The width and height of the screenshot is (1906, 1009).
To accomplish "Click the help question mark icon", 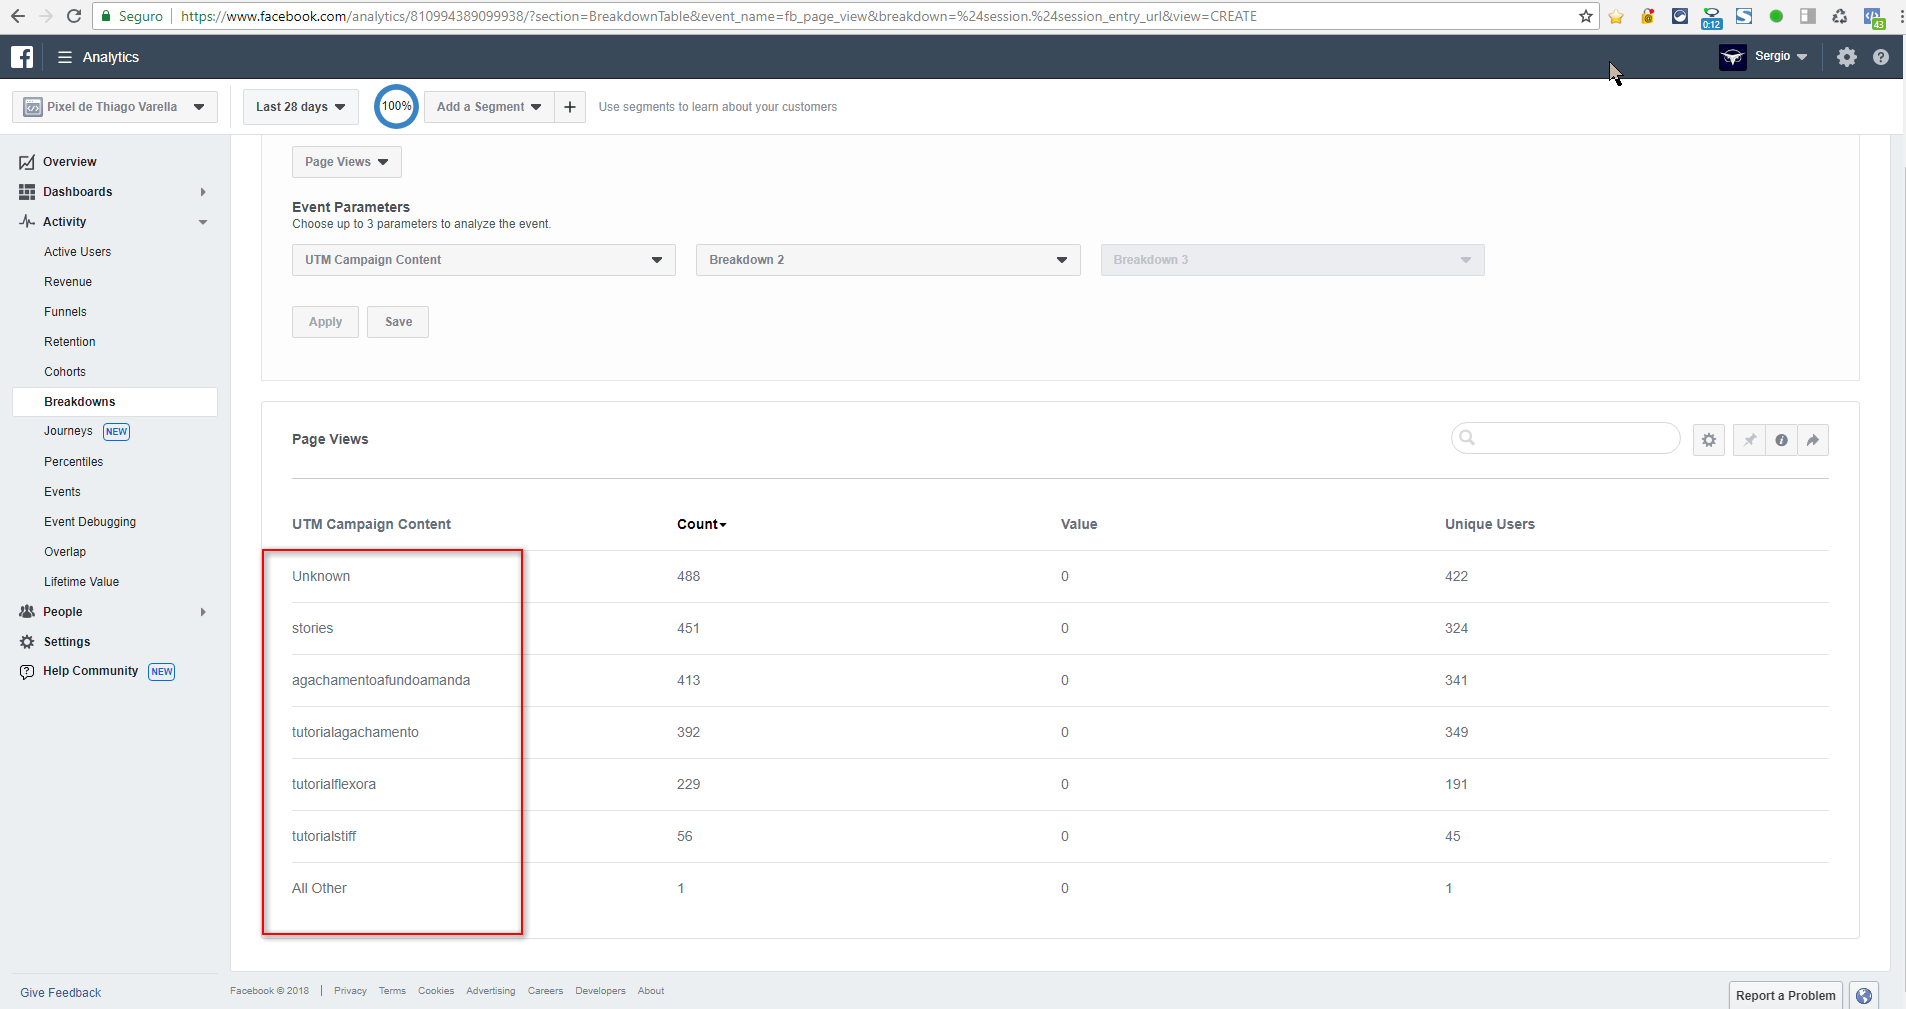I will [x=1880, y=57].
